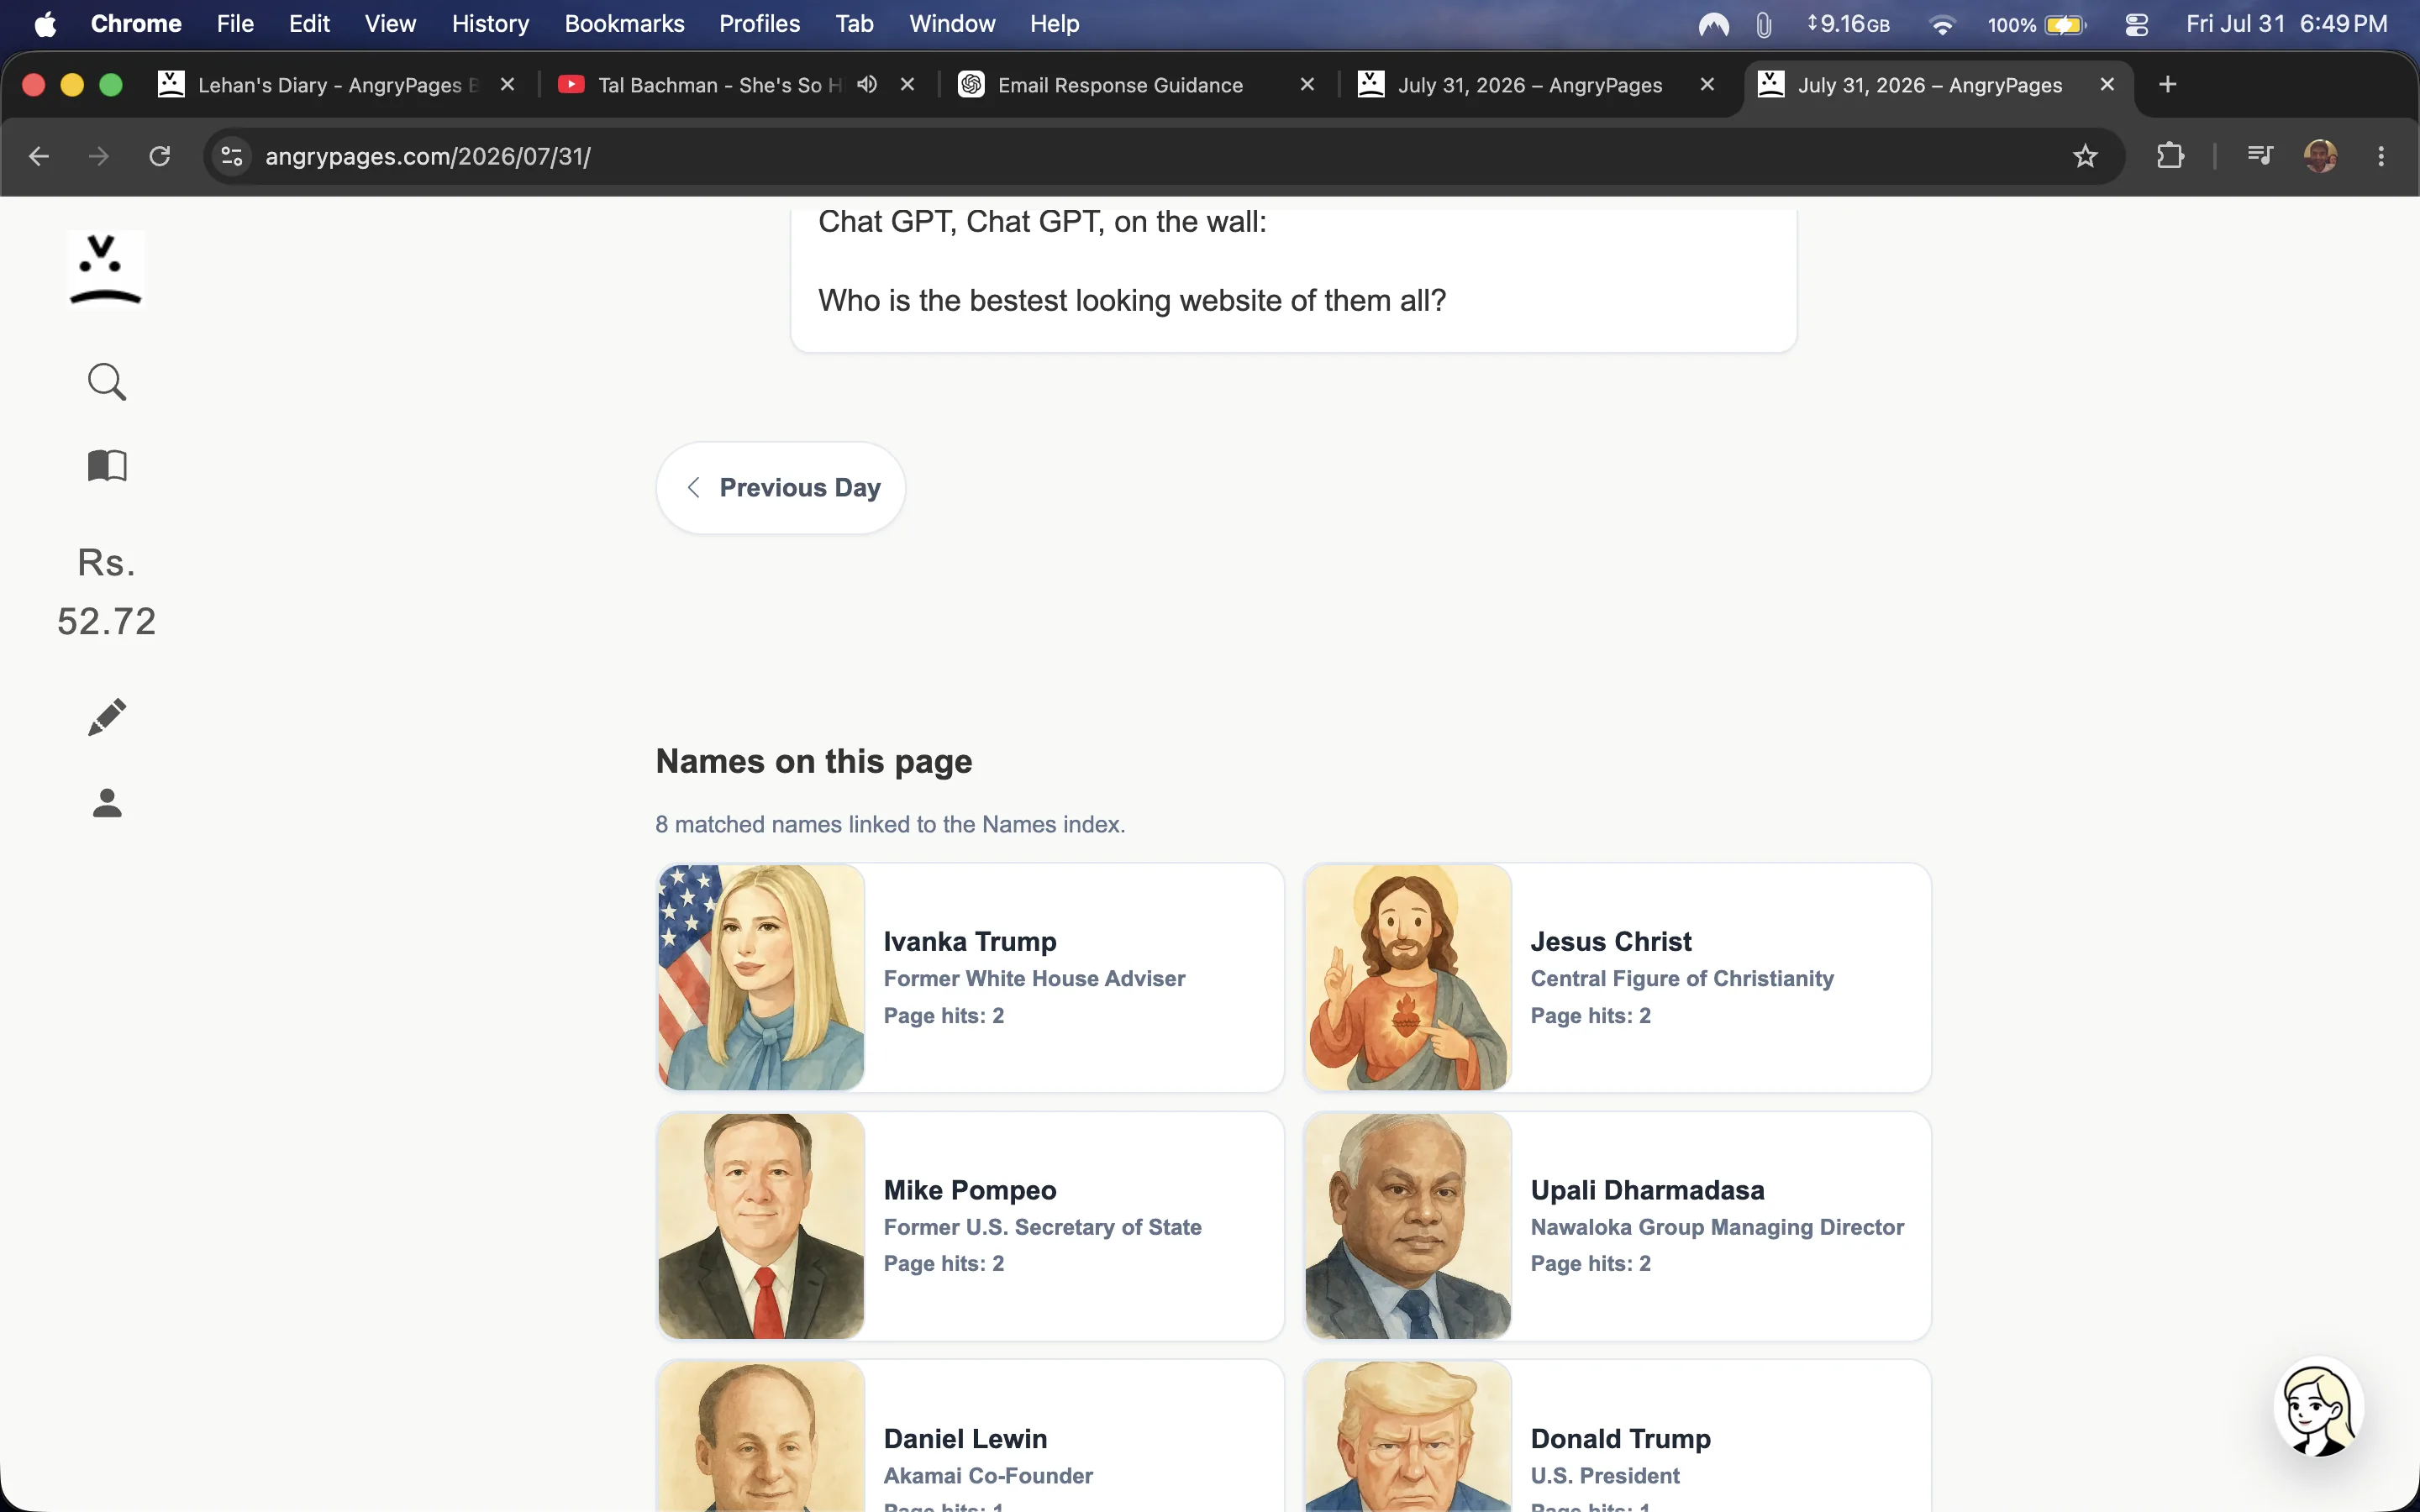The image size is (2420, 1512).
Task: Open the Ivanka Trump name card
Action: [970, 977]
